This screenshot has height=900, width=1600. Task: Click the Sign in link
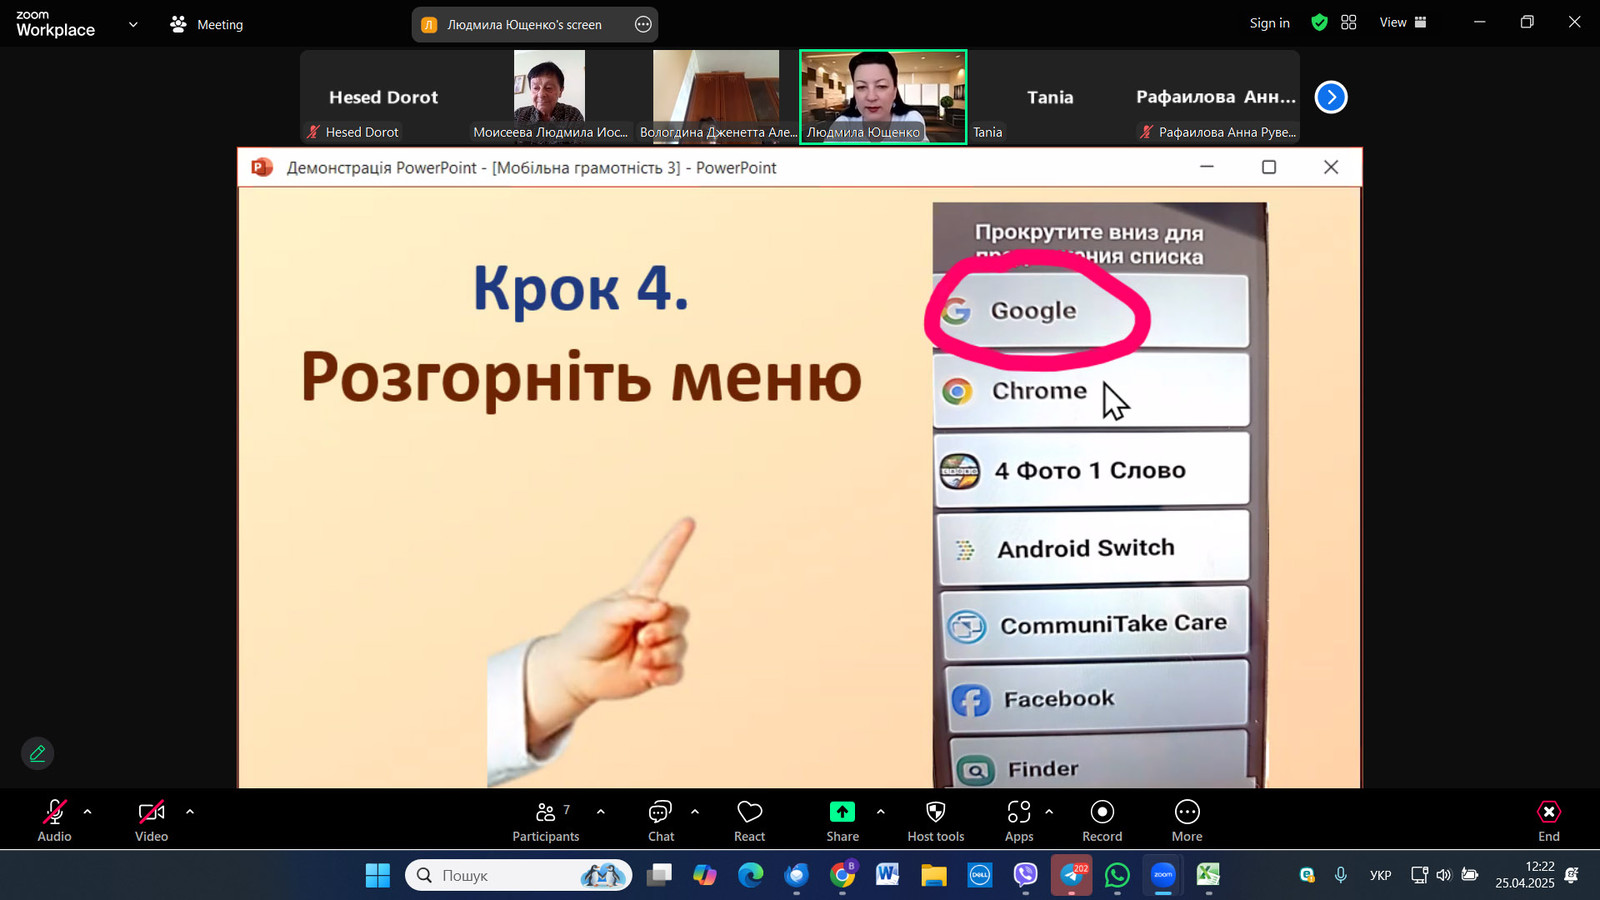[1269, 23]
